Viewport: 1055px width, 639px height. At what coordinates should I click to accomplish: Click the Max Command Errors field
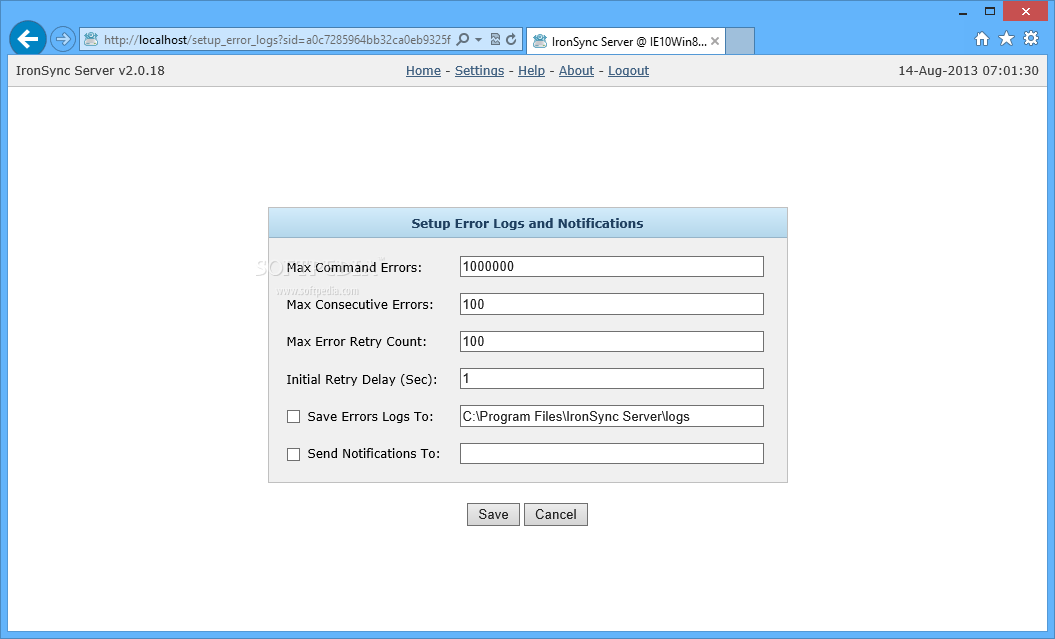coord(612,266)
